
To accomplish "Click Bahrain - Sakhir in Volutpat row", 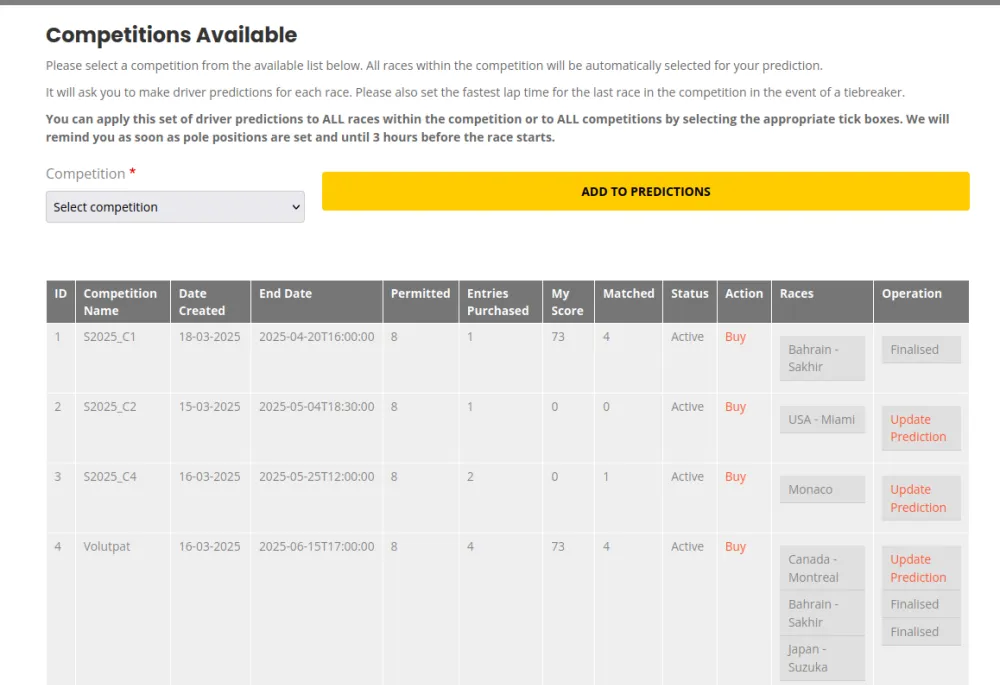I will pos(821,613).
